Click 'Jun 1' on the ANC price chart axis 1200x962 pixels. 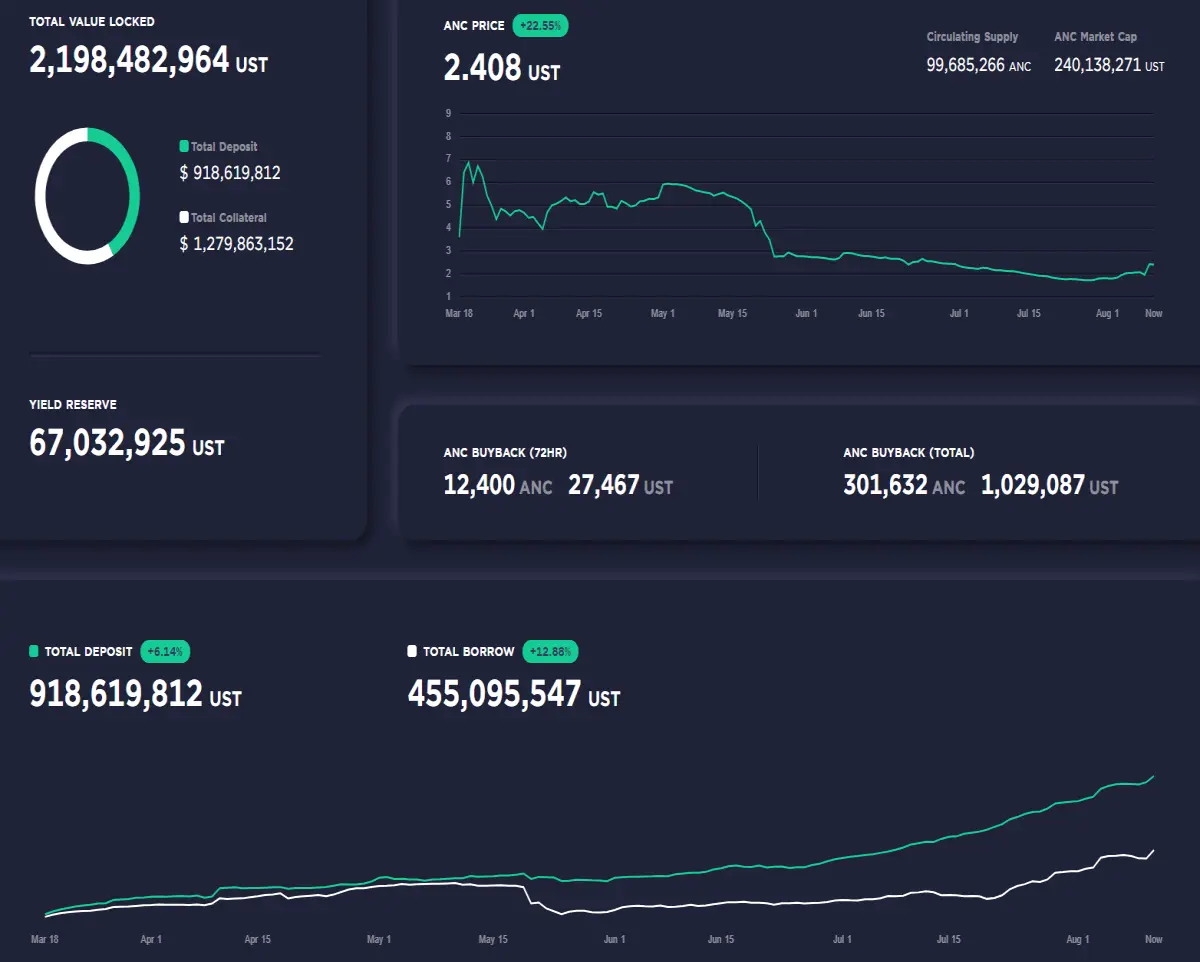806,313
